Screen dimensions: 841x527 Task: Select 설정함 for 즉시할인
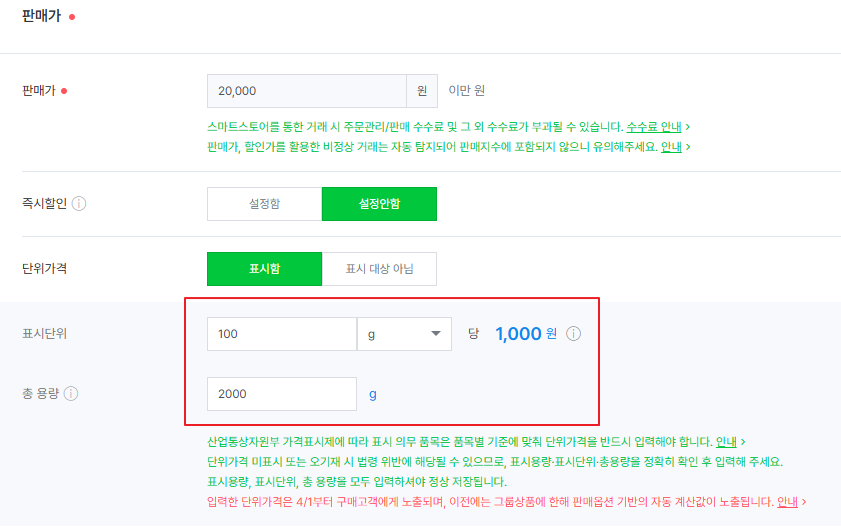click(264, 204)
